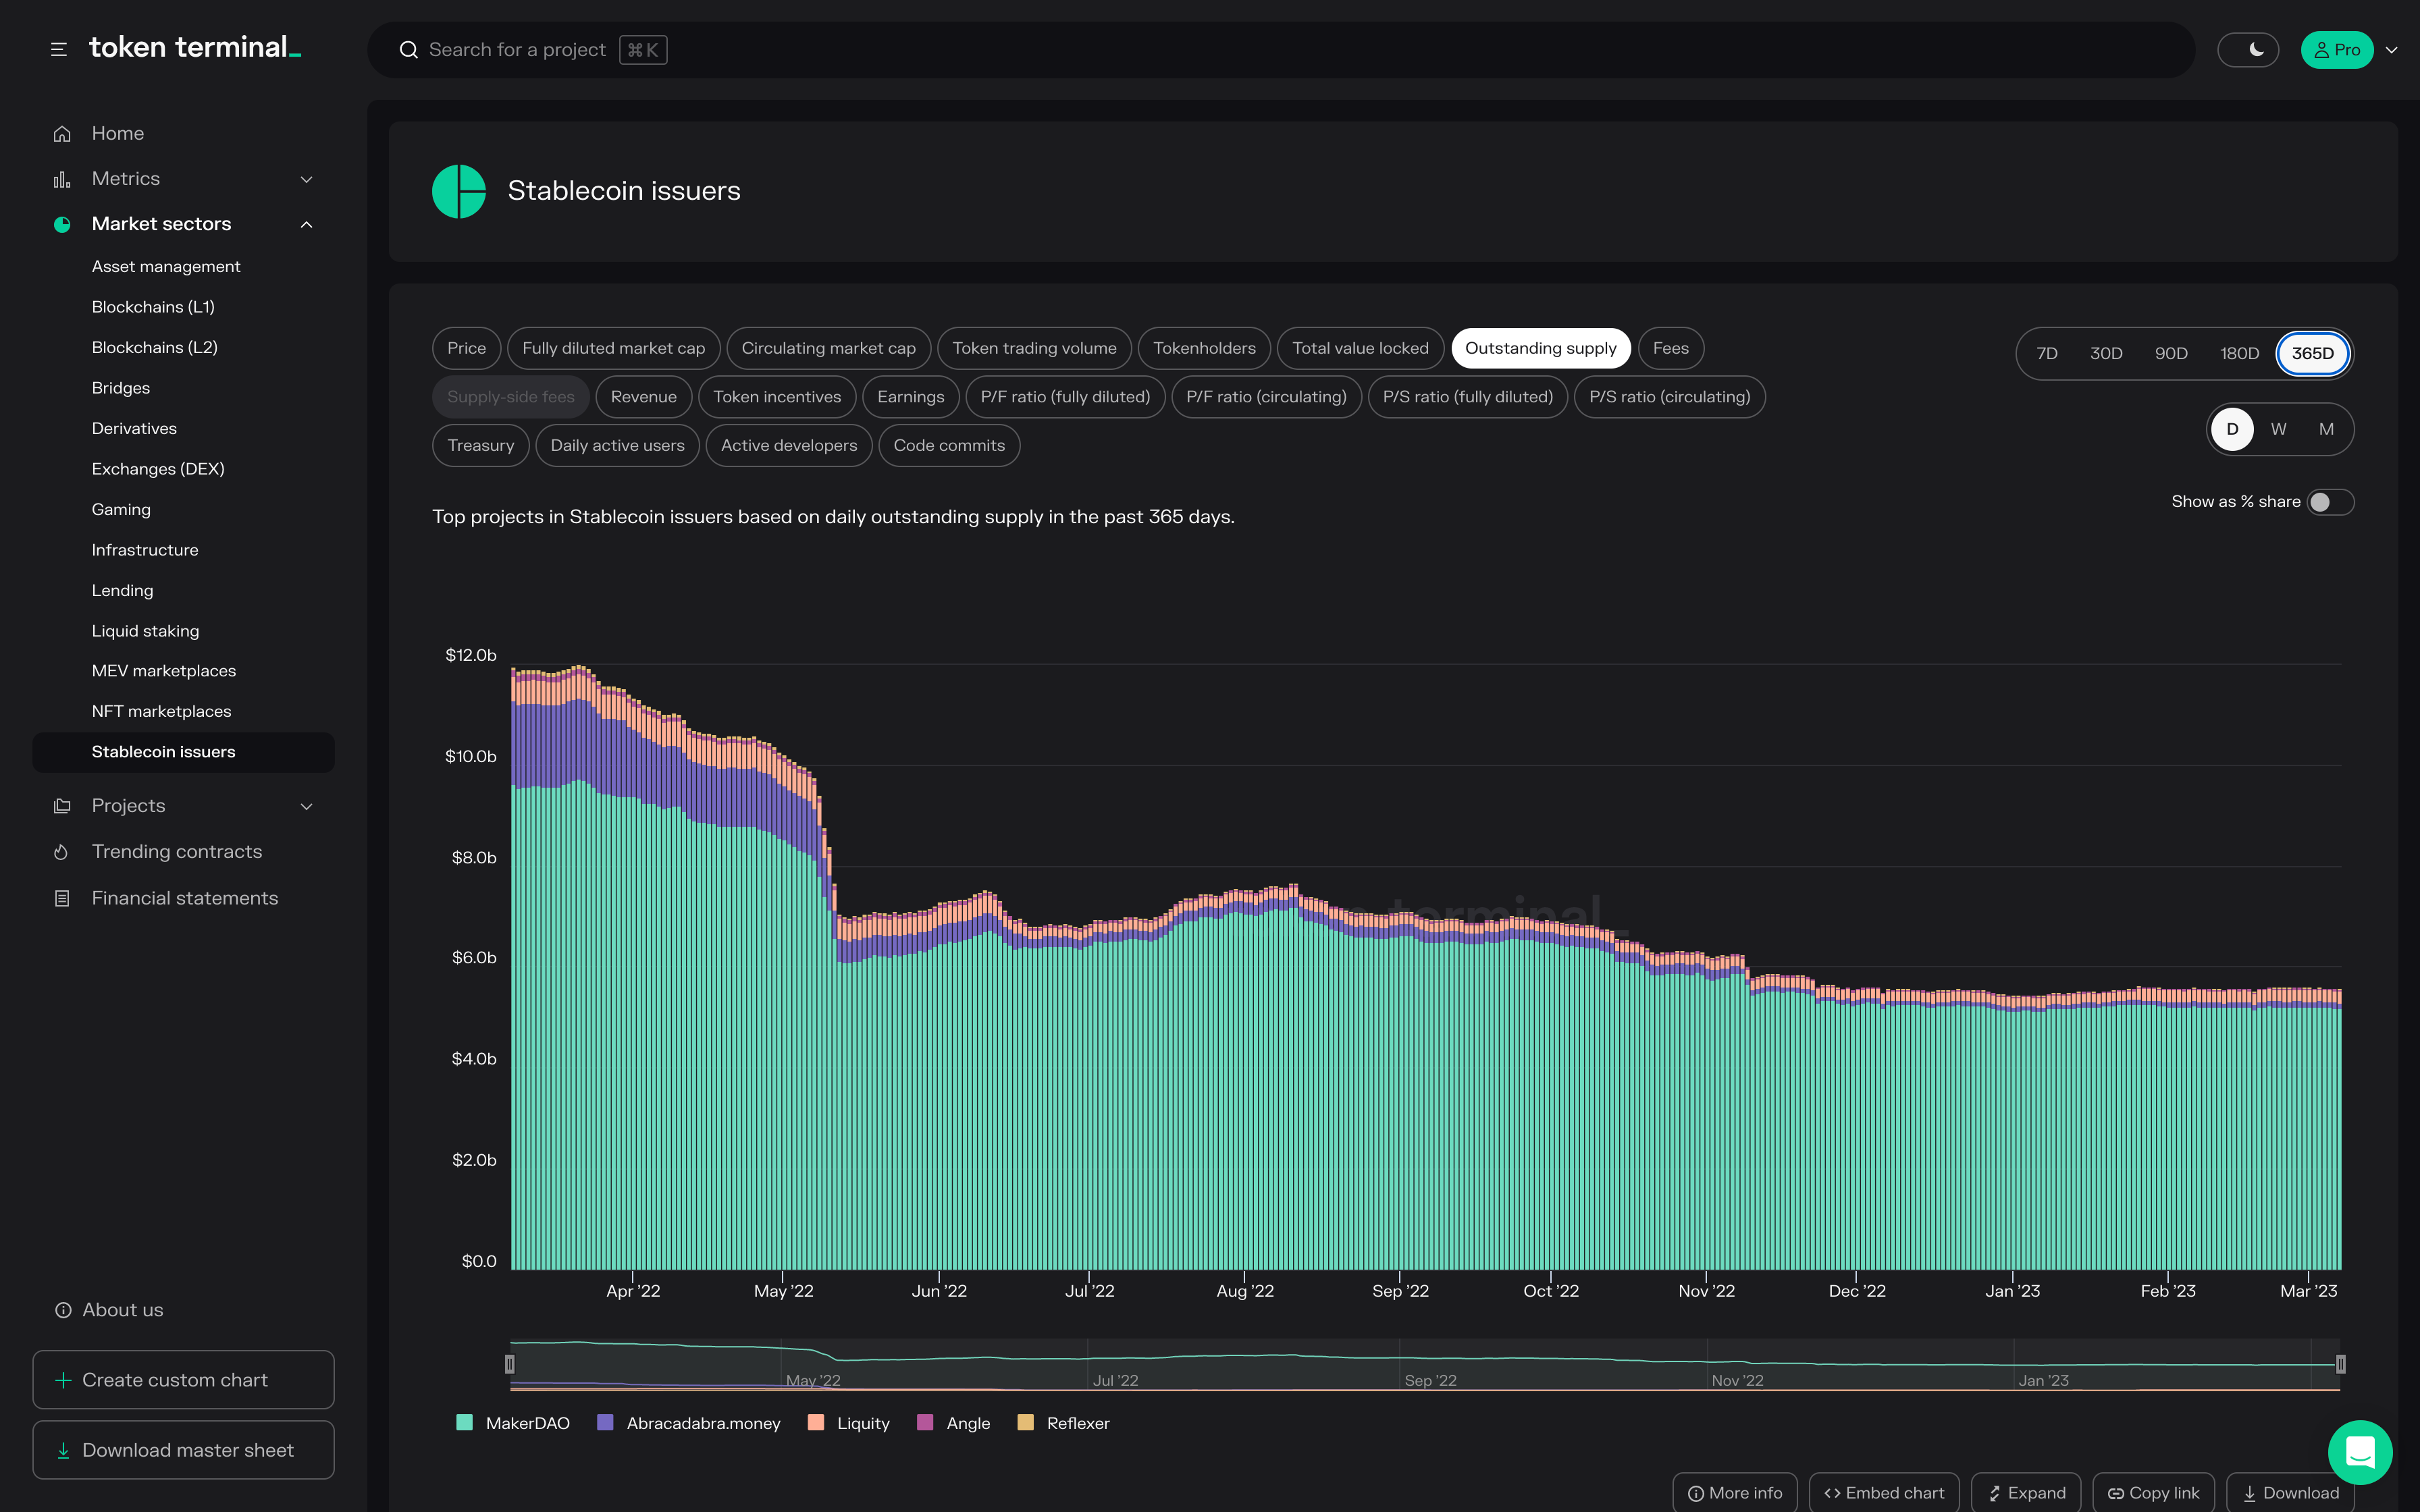2420x1512 pixels.
Task: Click the hamburger menu icon
Action: coord(59,49)
